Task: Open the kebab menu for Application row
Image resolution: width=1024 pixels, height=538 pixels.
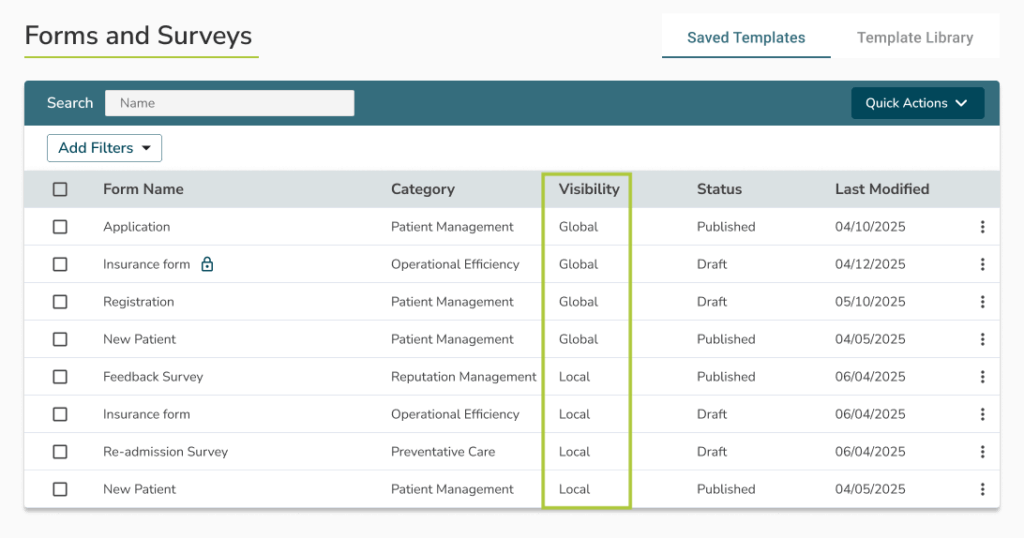Action: [x=982, y=227]
